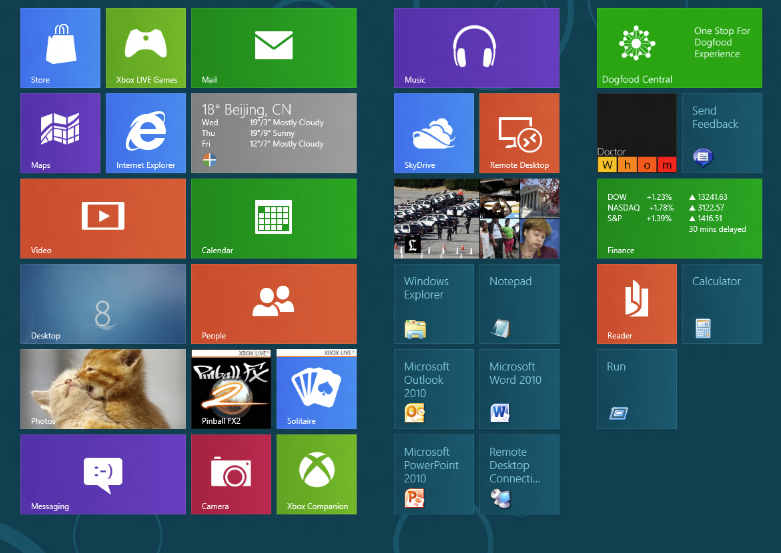
Task: Open the Music tile with headphones
Action: (476, 47)
